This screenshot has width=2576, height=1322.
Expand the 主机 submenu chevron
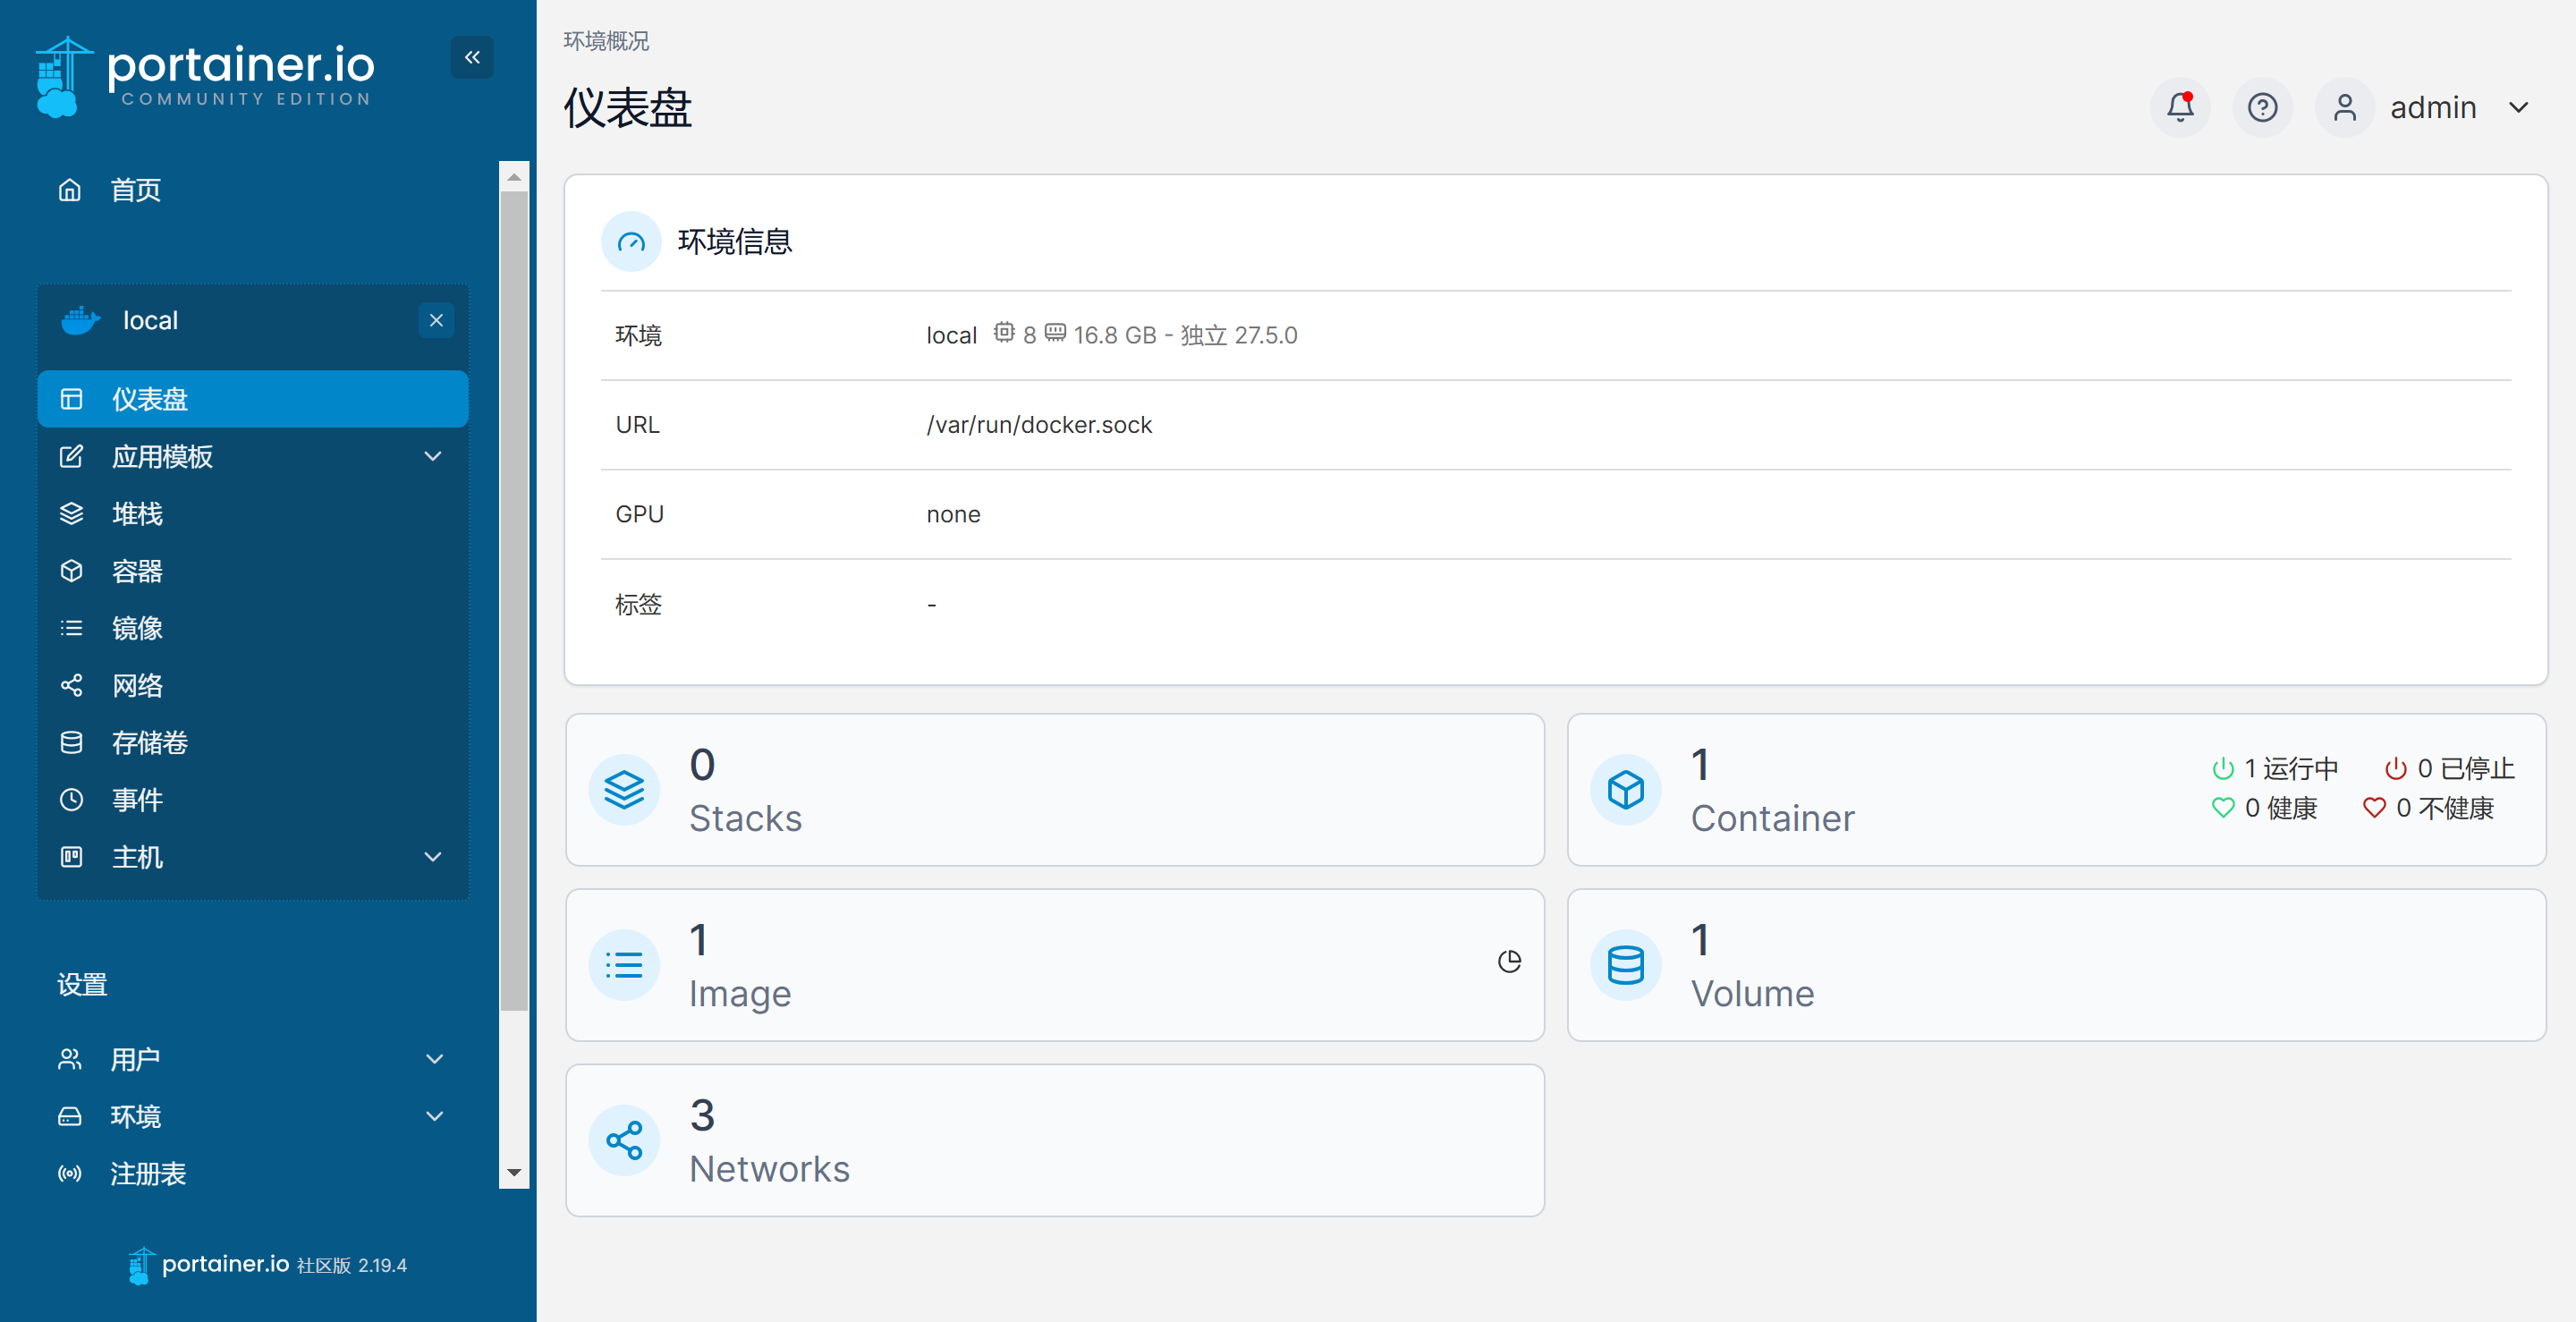coord(432,857)
